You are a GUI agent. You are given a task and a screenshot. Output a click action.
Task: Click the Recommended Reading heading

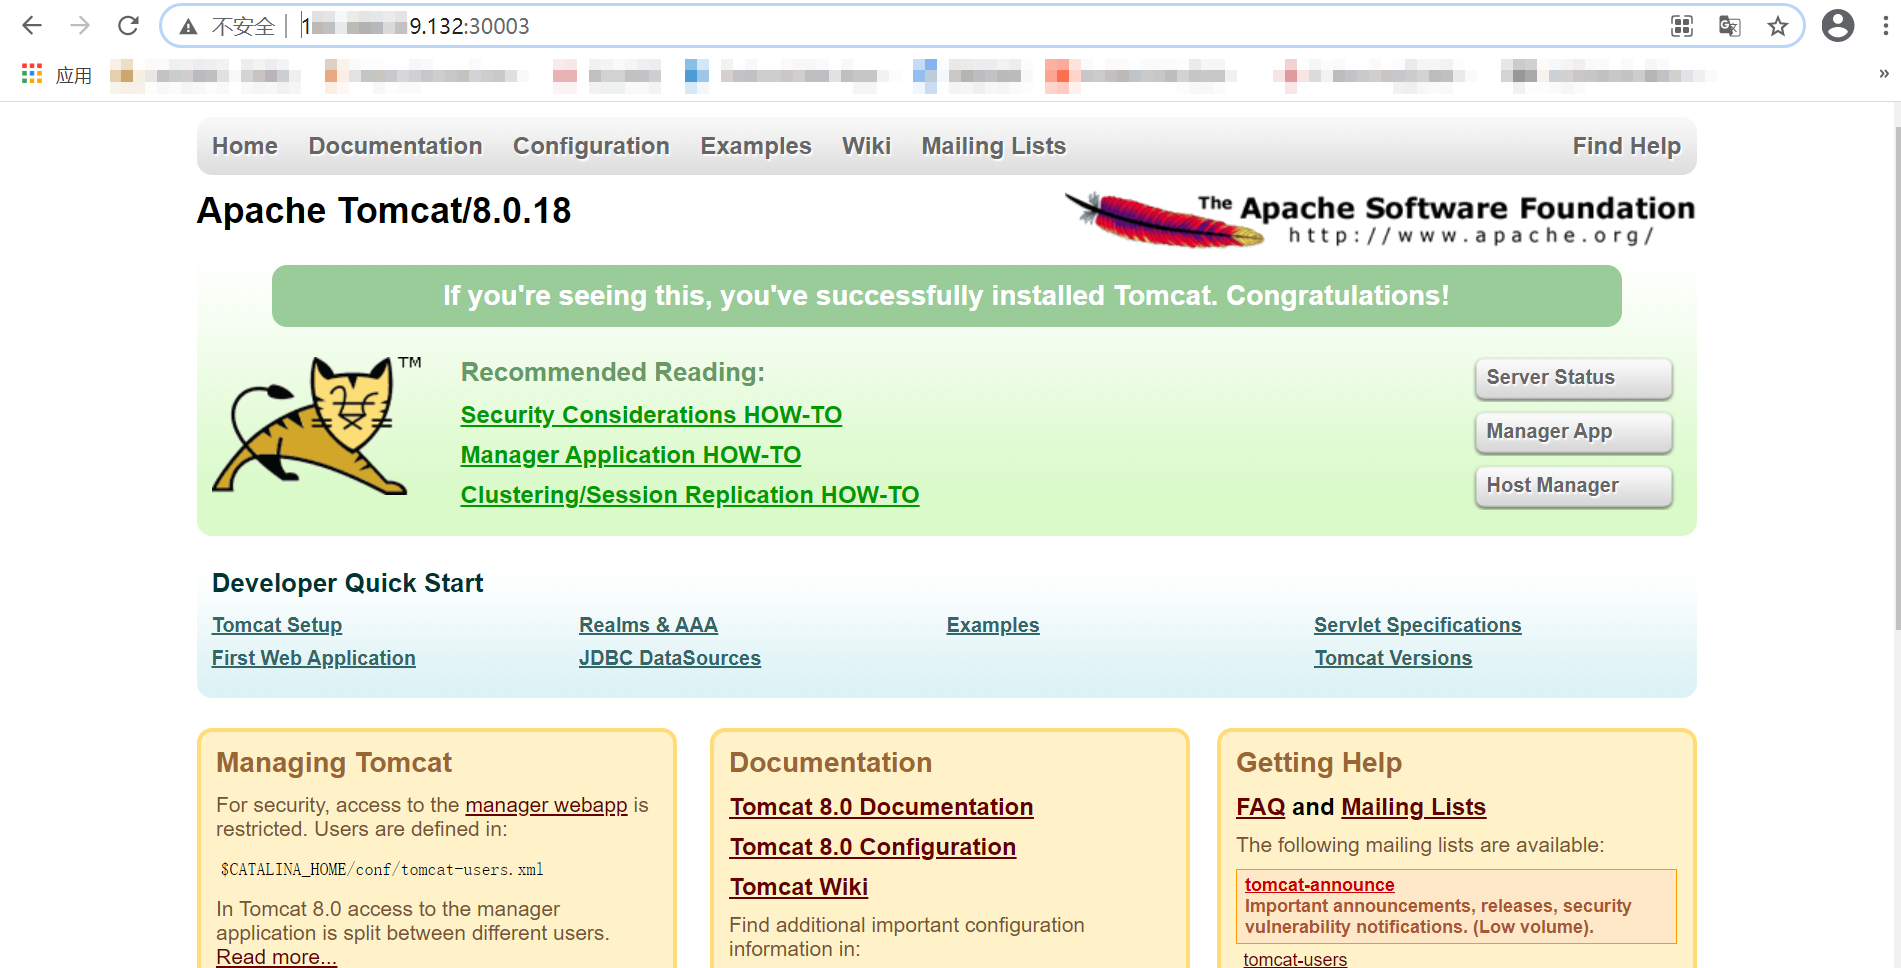click(613, 372)
